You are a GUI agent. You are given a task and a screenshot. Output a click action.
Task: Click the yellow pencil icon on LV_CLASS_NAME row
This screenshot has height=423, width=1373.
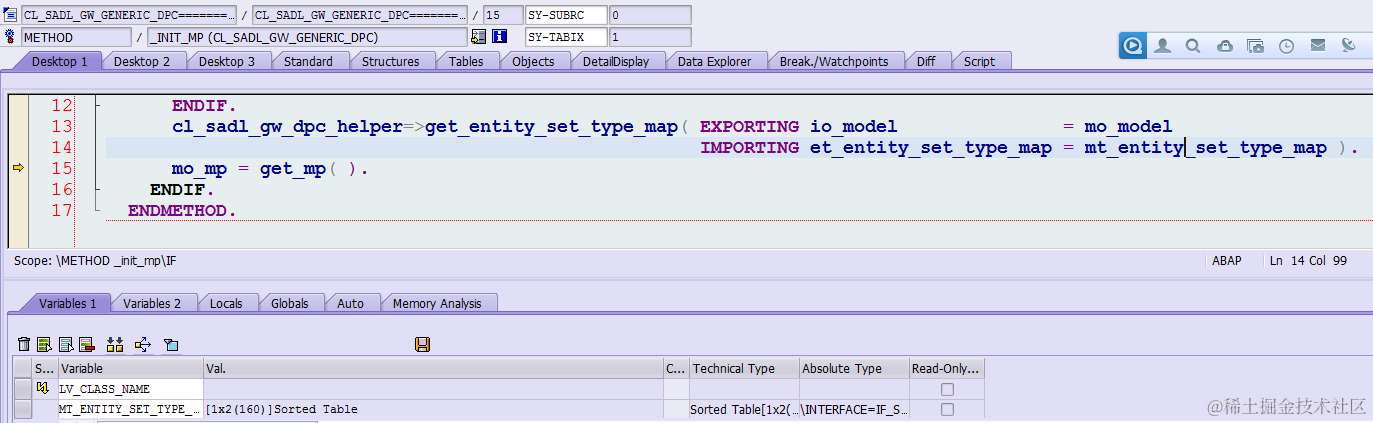(43, 388)
